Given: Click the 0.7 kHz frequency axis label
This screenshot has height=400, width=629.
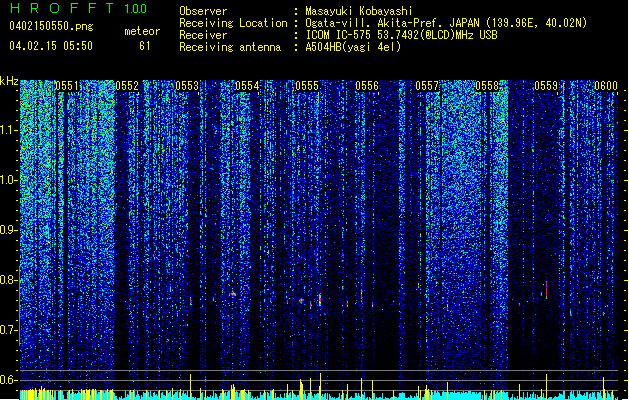Looking at the screenshot, I should pyautogui.click(x=9, y=330).
